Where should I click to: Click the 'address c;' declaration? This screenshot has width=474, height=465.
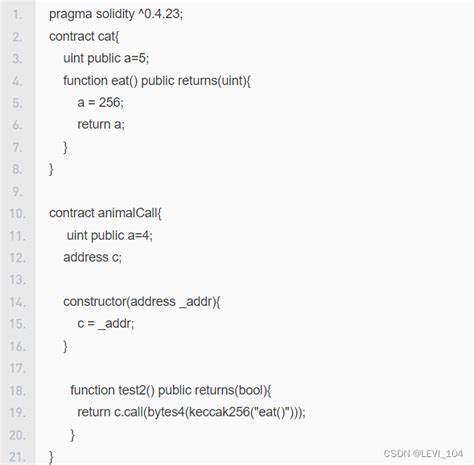pyautogui.click(x=92, y=257)
